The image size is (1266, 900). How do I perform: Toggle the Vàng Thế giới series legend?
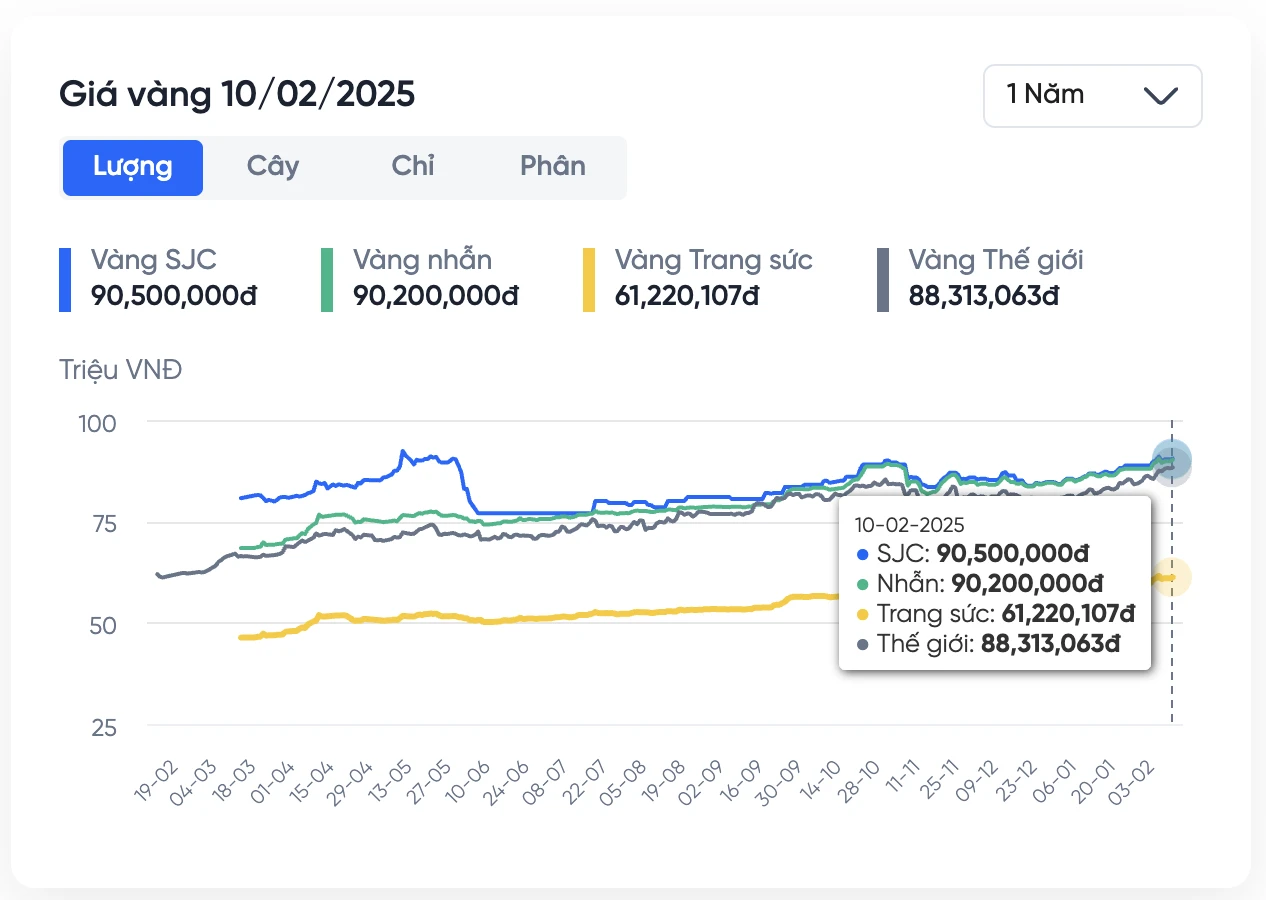pyautogui.click(x=995, y=261)
